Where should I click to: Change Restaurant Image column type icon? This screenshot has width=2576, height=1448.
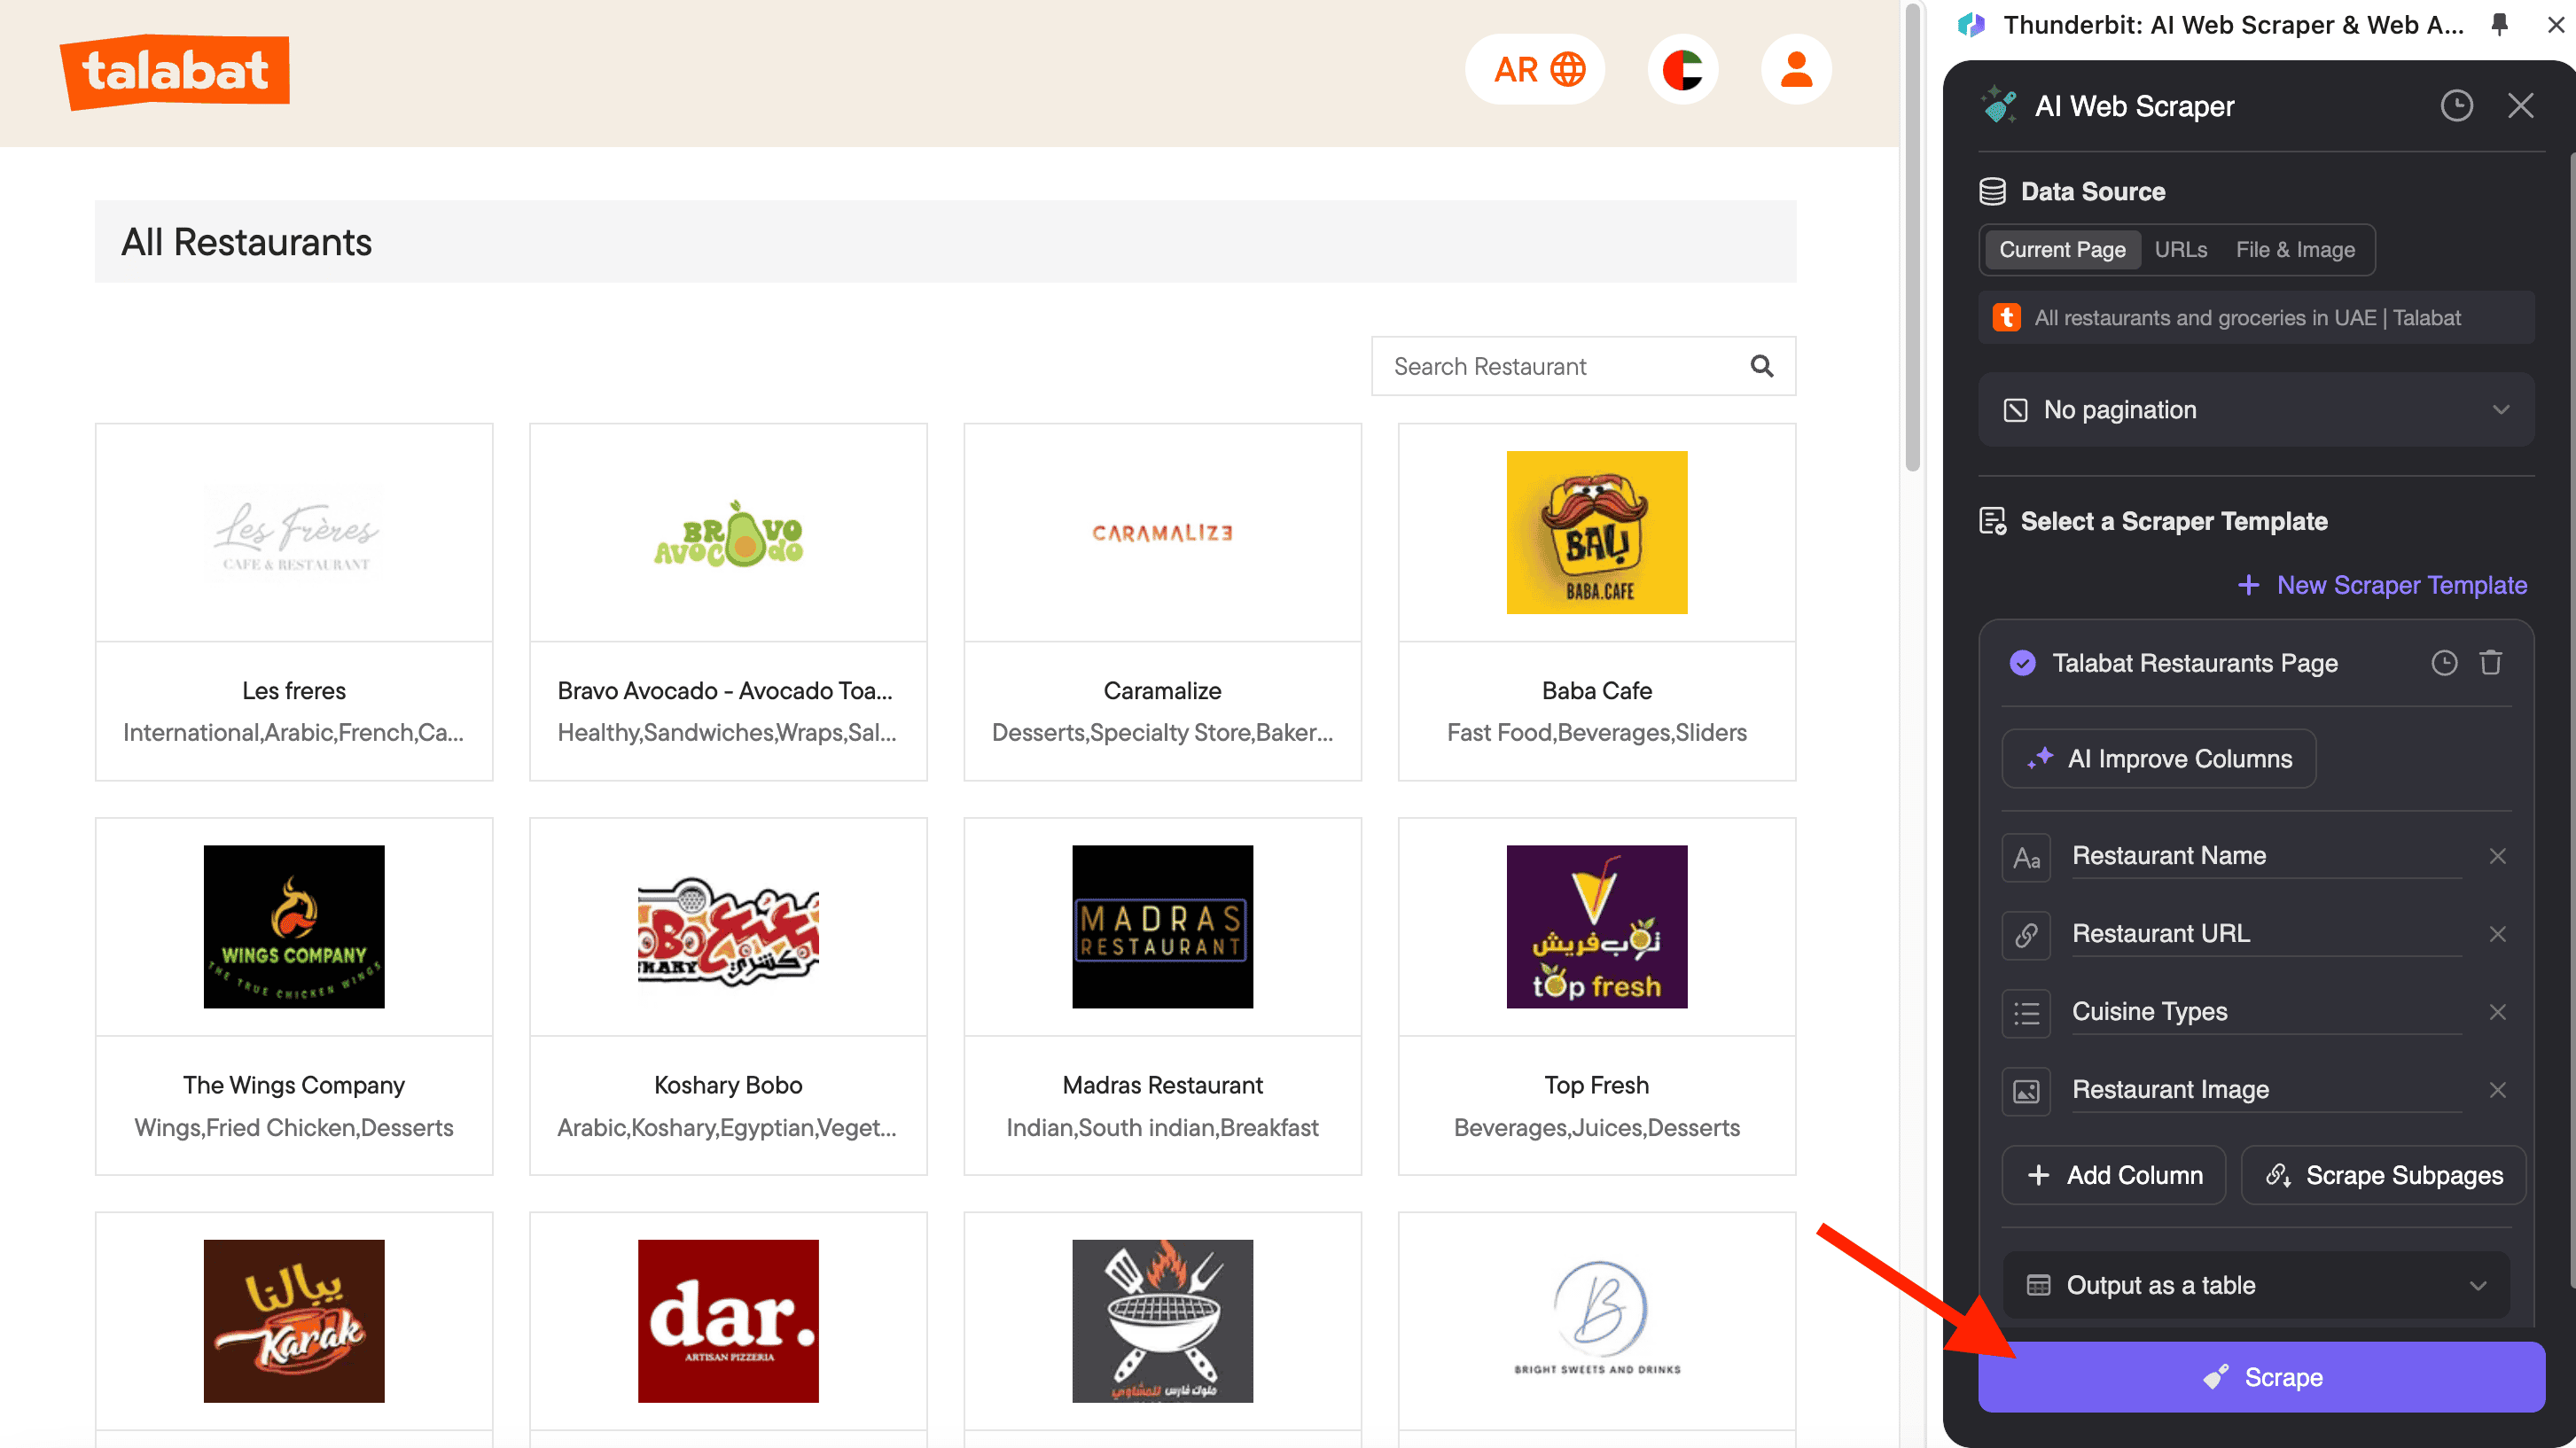pyautogui.click(x=2026, y=1090)
